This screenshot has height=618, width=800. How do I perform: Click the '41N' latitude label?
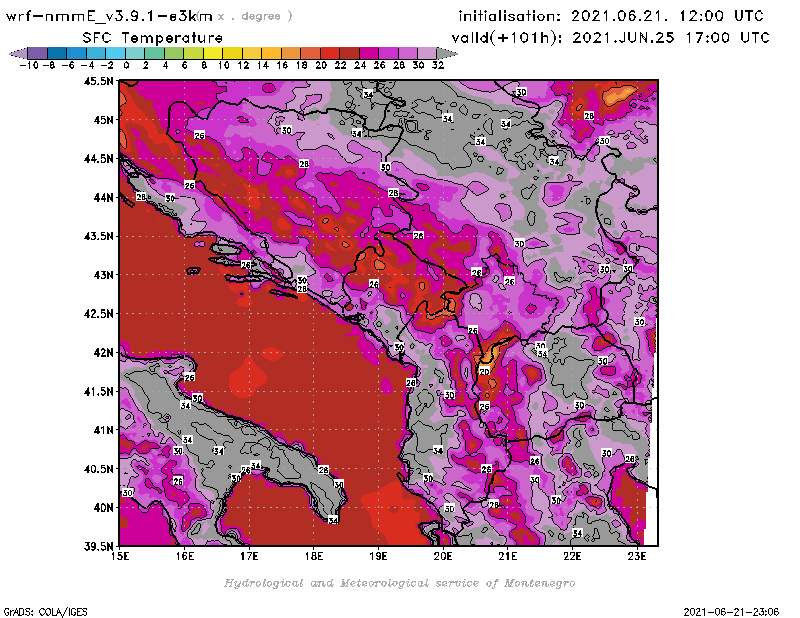pos(104,430)
